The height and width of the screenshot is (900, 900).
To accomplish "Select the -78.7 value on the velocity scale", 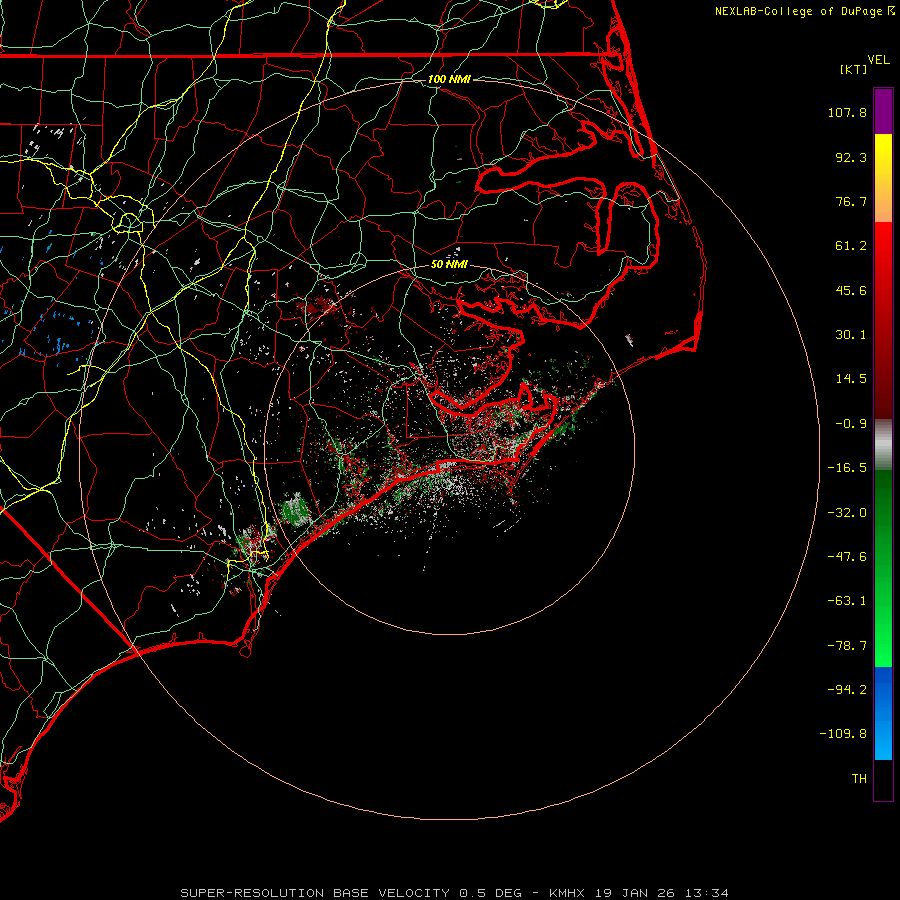I will (x=847, y=646).
